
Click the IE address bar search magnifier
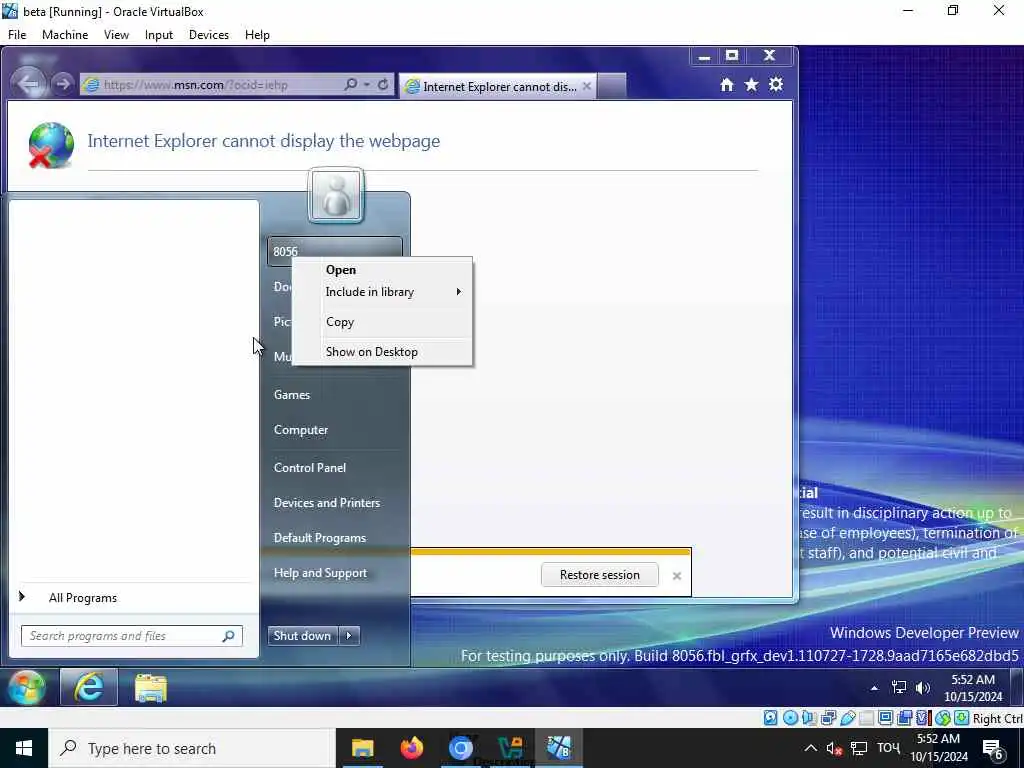pyautogui.click(x=351, y=84)
